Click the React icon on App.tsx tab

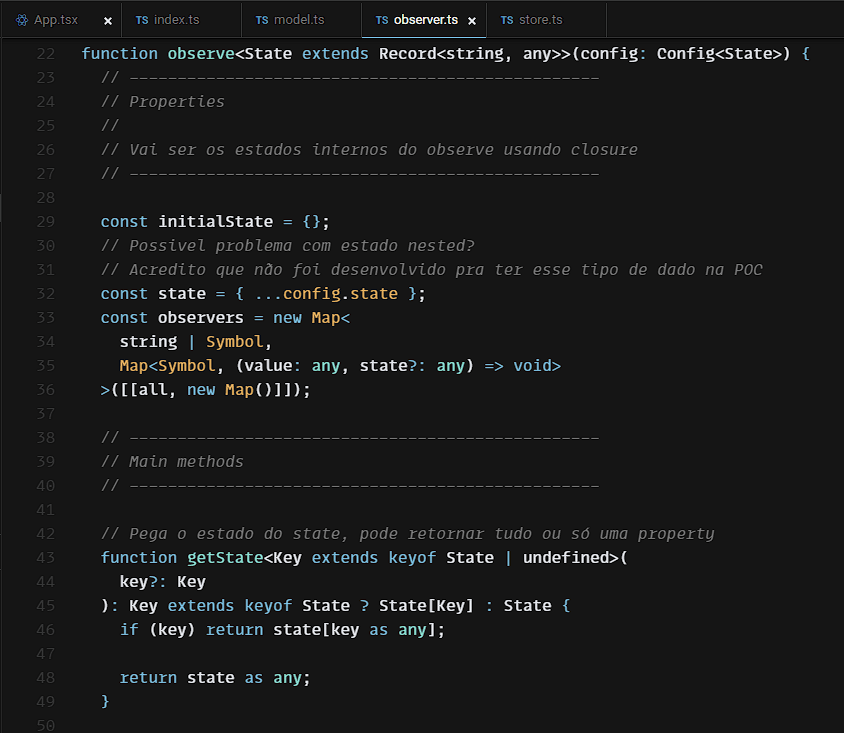[22, 20]
